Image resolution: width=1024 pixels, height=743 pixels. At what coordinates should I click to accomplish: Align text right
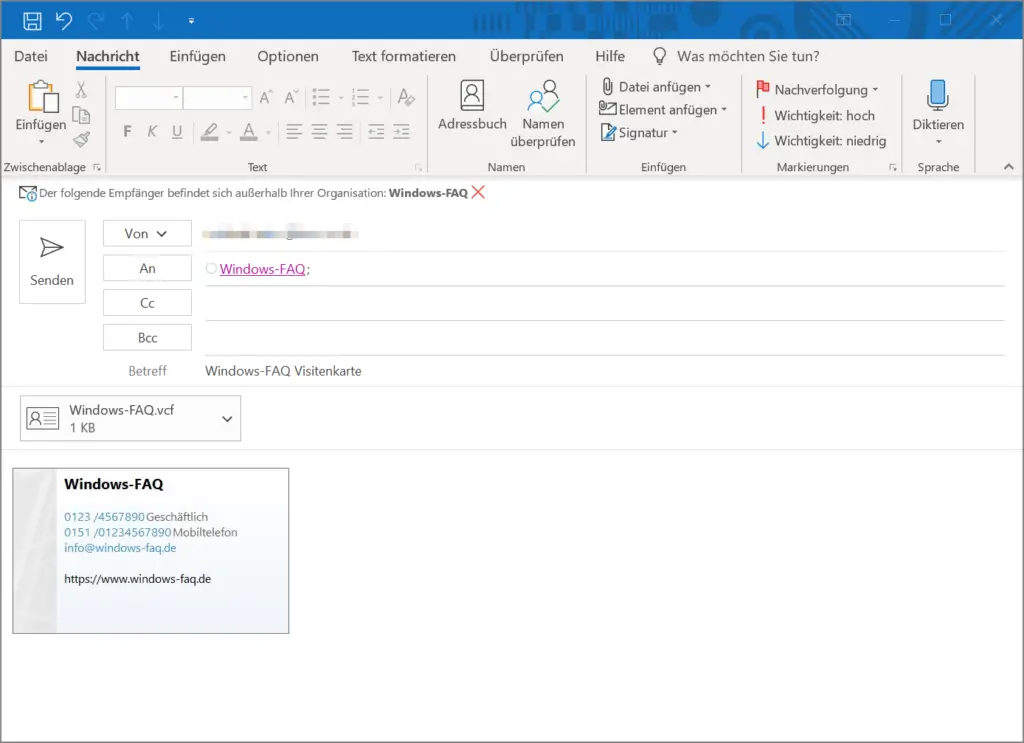[x=345, y=132]
